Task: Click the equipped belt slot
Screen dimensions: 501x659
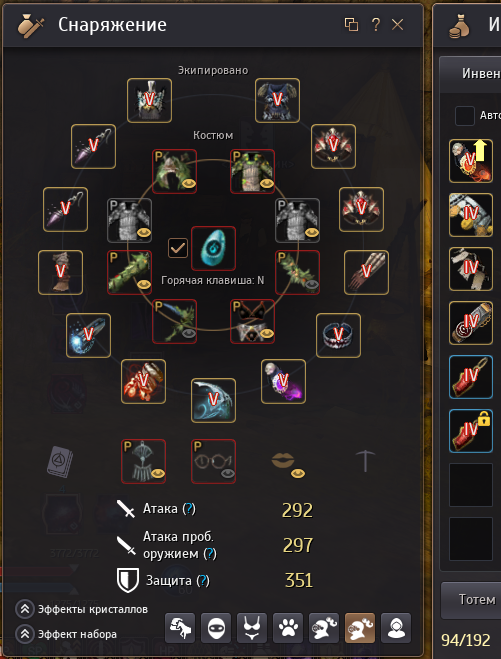Action: tap(338, 335)
